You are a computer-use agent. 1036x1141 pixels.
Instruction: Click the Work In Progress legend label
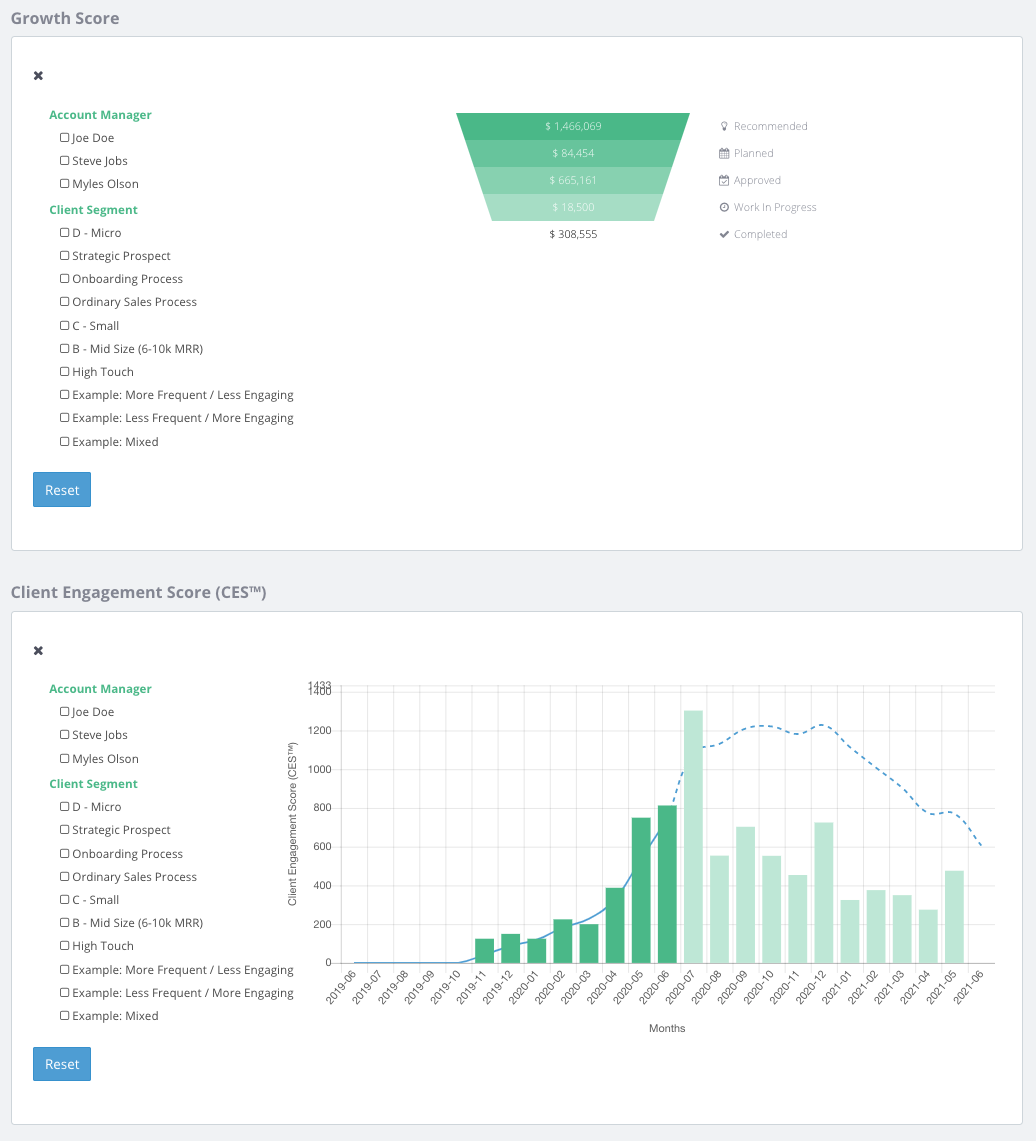[x=775, y=207]
